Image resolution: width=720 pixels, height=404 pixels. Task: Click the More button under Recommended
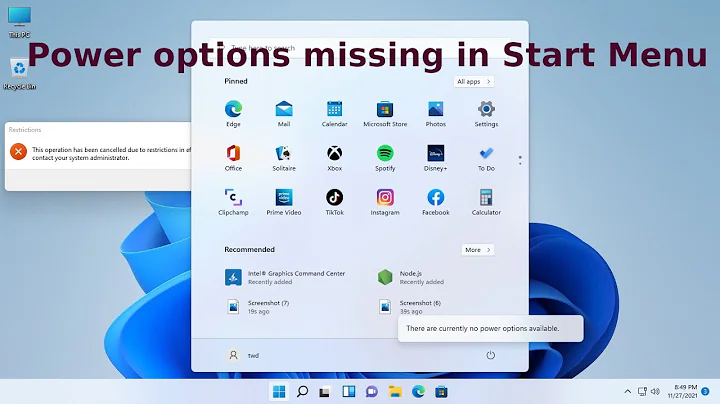478,250
